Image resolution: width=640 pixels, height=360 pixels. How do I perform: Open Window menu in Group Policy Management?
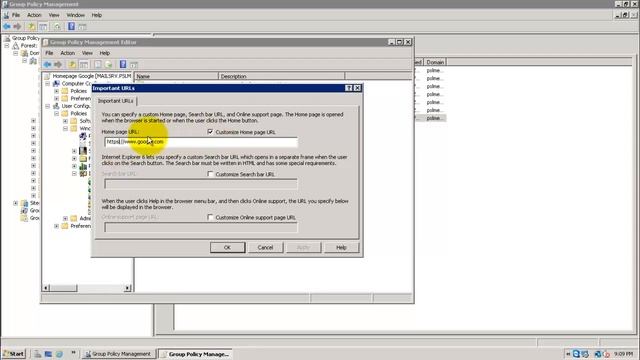76,15
